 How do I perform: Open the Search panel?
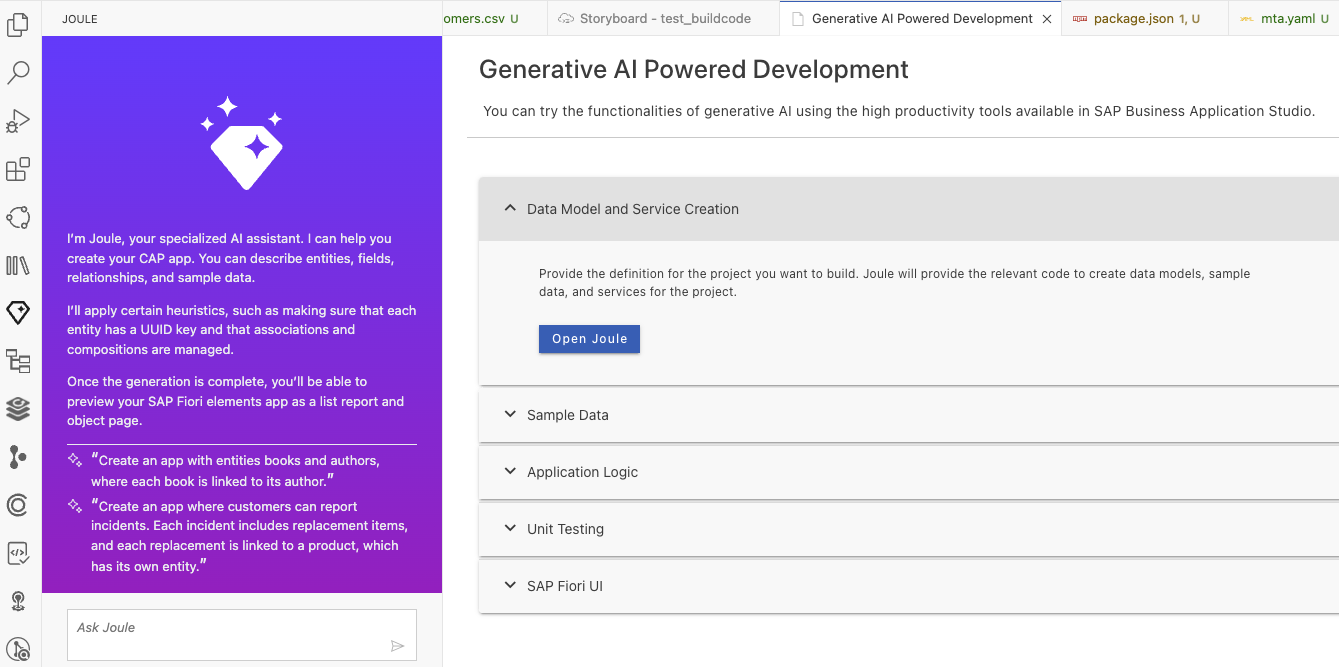coord(18,72)
